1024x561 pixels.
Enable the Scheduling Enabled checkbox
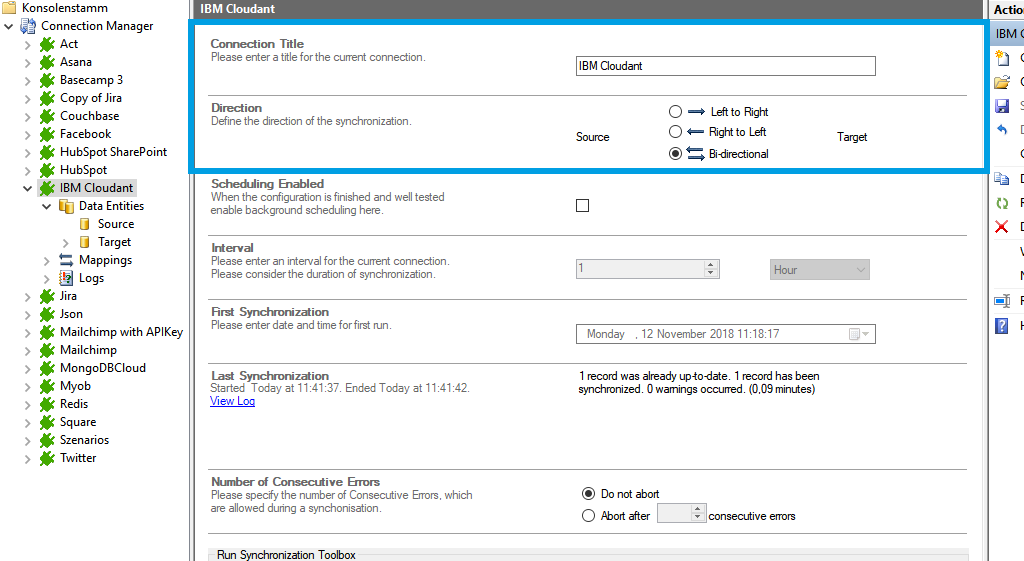point(583,206)
